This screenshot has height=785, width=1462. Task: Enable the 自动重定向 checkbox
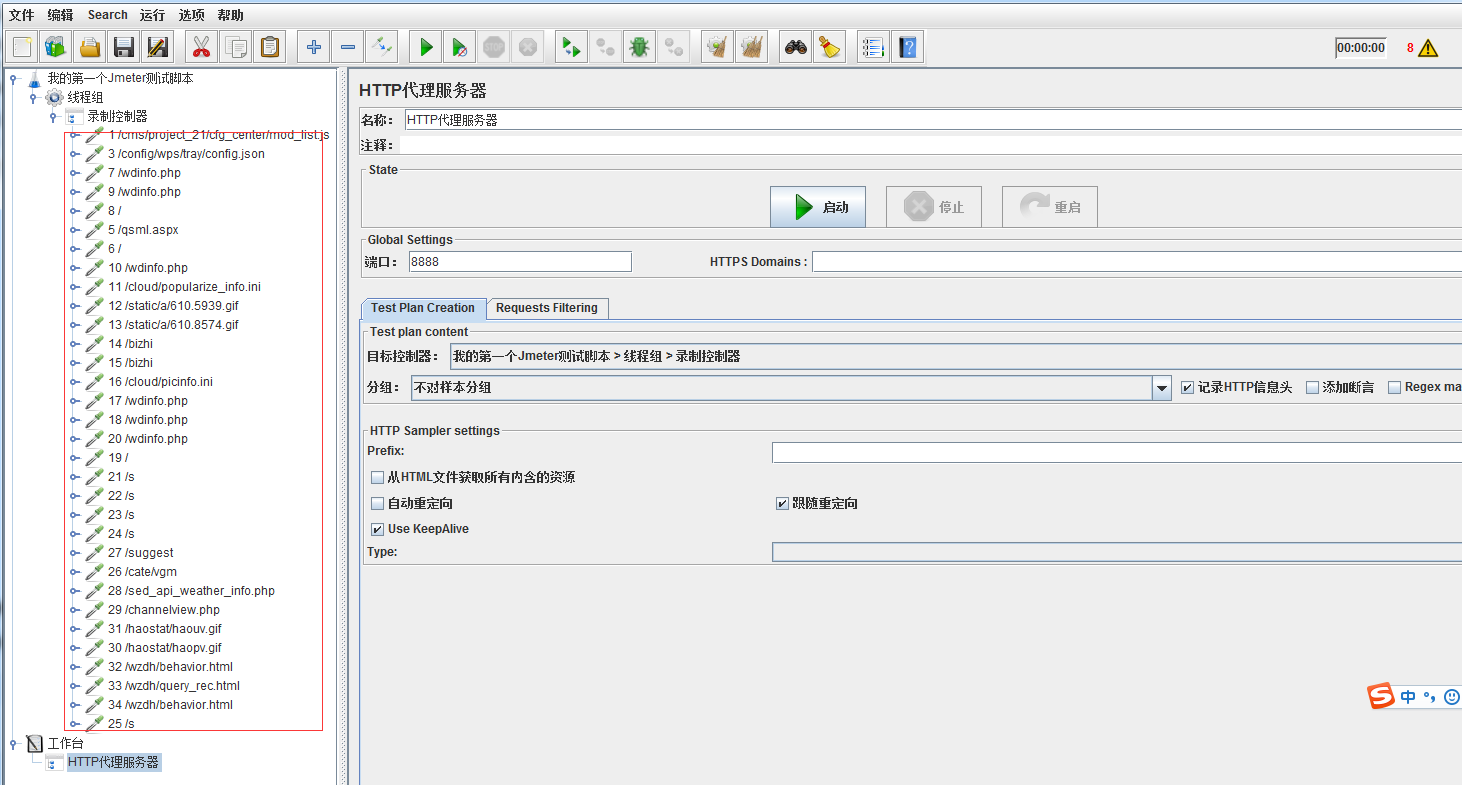378,504
